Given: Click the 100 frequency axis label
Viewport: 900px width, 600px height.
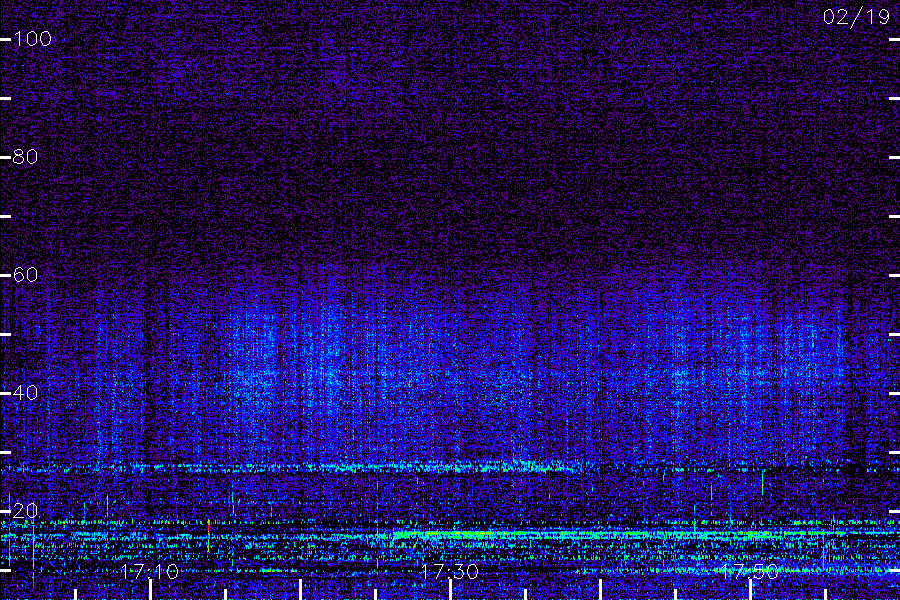Looking at the screenshot, I should [33, 39].
